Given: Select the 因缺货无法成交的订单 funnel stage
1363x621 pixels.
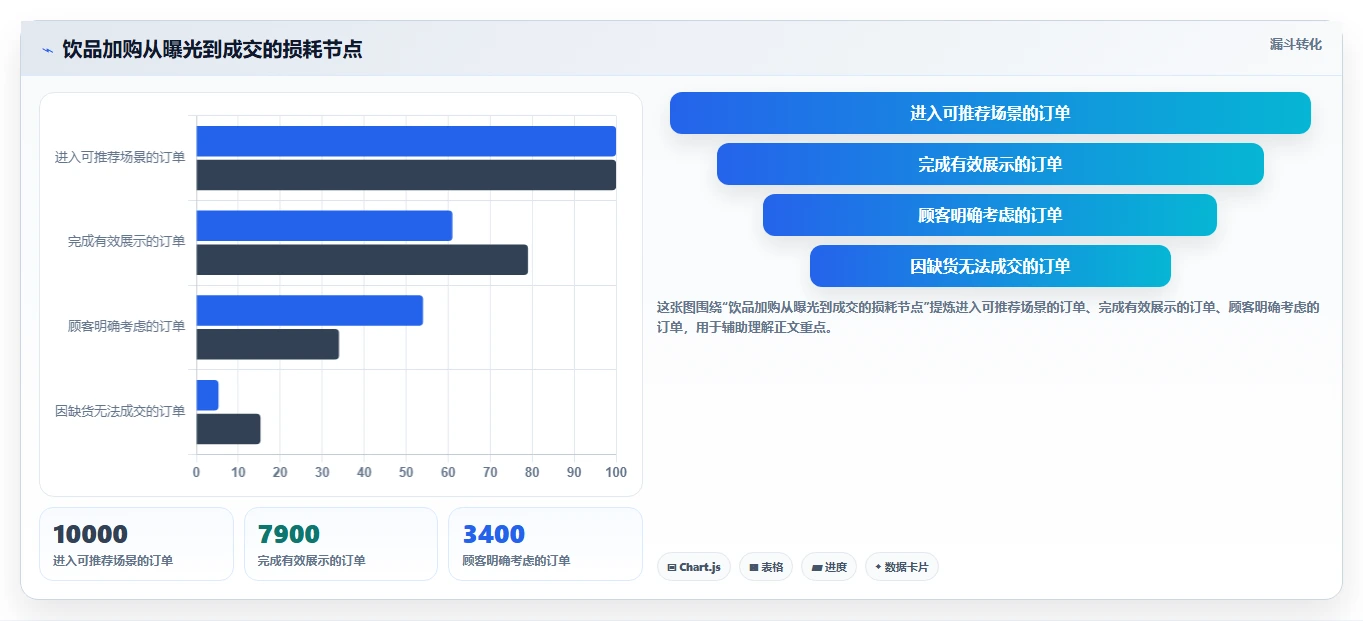Looking at the screenshot, I should (990, 266).
